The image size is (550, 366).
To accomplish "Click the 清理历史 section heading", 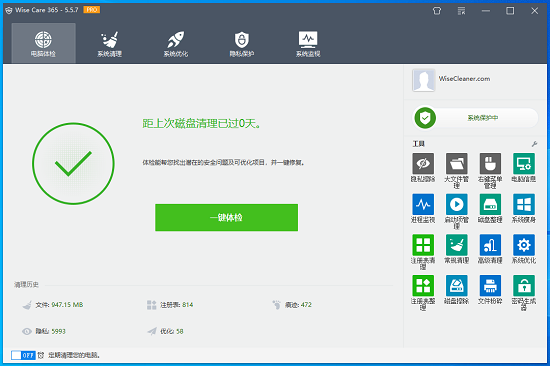I will point(26,285).
